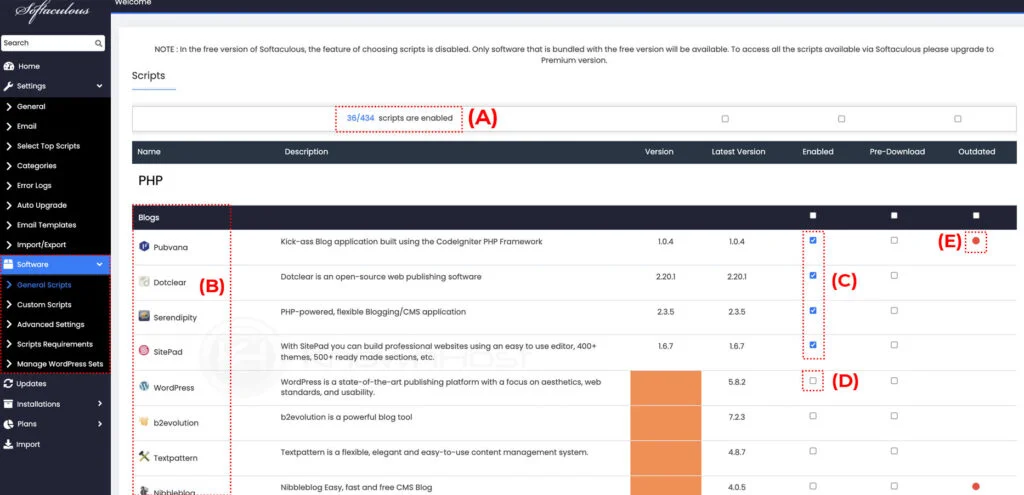Expand the Plans submenu arrow
1024x495 pixels.
tap(100, 424)
